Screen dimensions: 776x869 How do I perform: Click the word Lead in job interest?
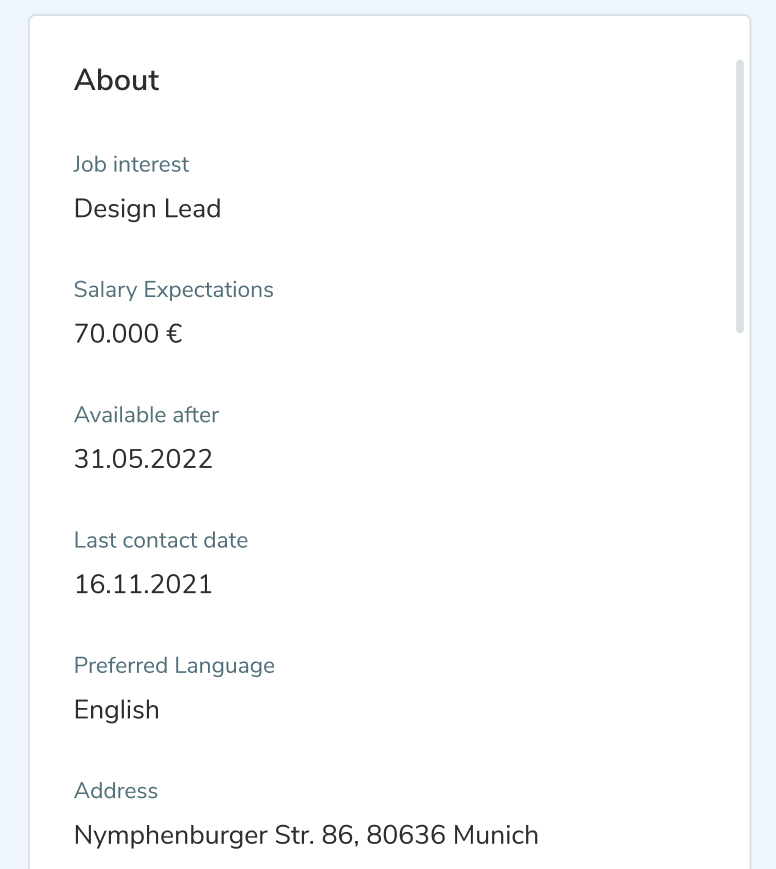click(x=193, y=209)
